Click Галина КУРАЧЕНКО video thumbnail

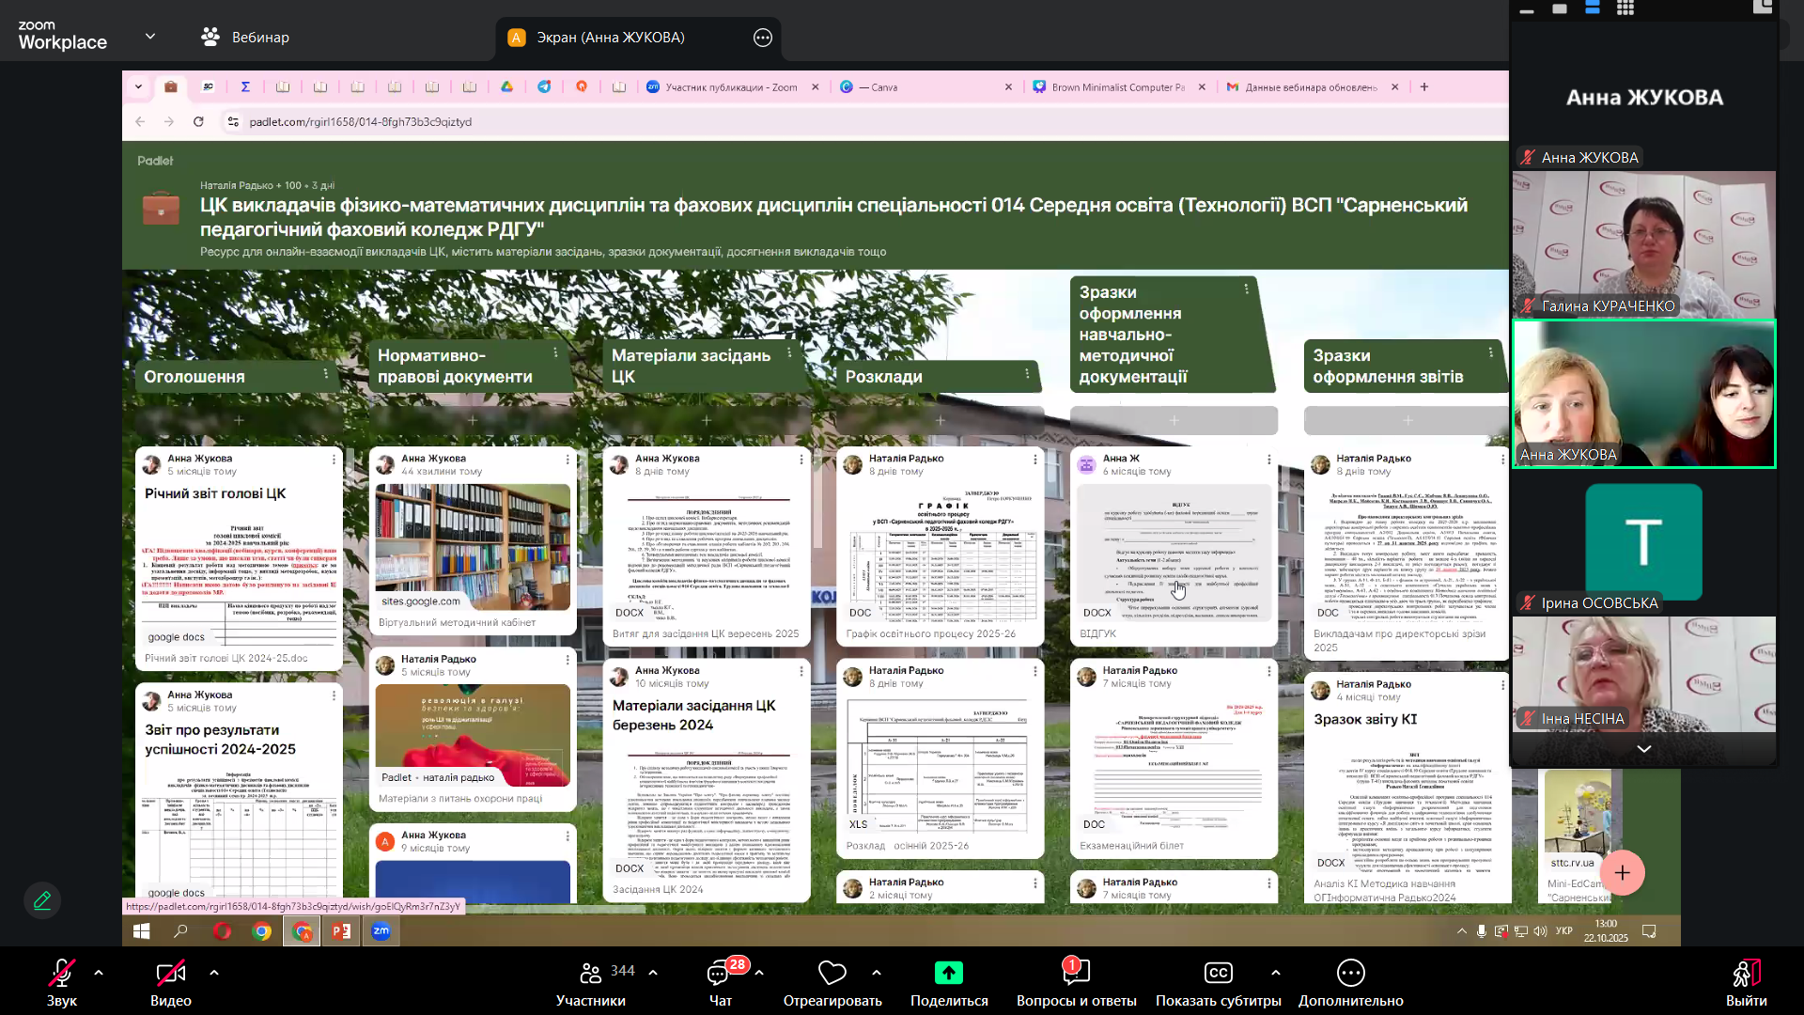click(1643, 243)
